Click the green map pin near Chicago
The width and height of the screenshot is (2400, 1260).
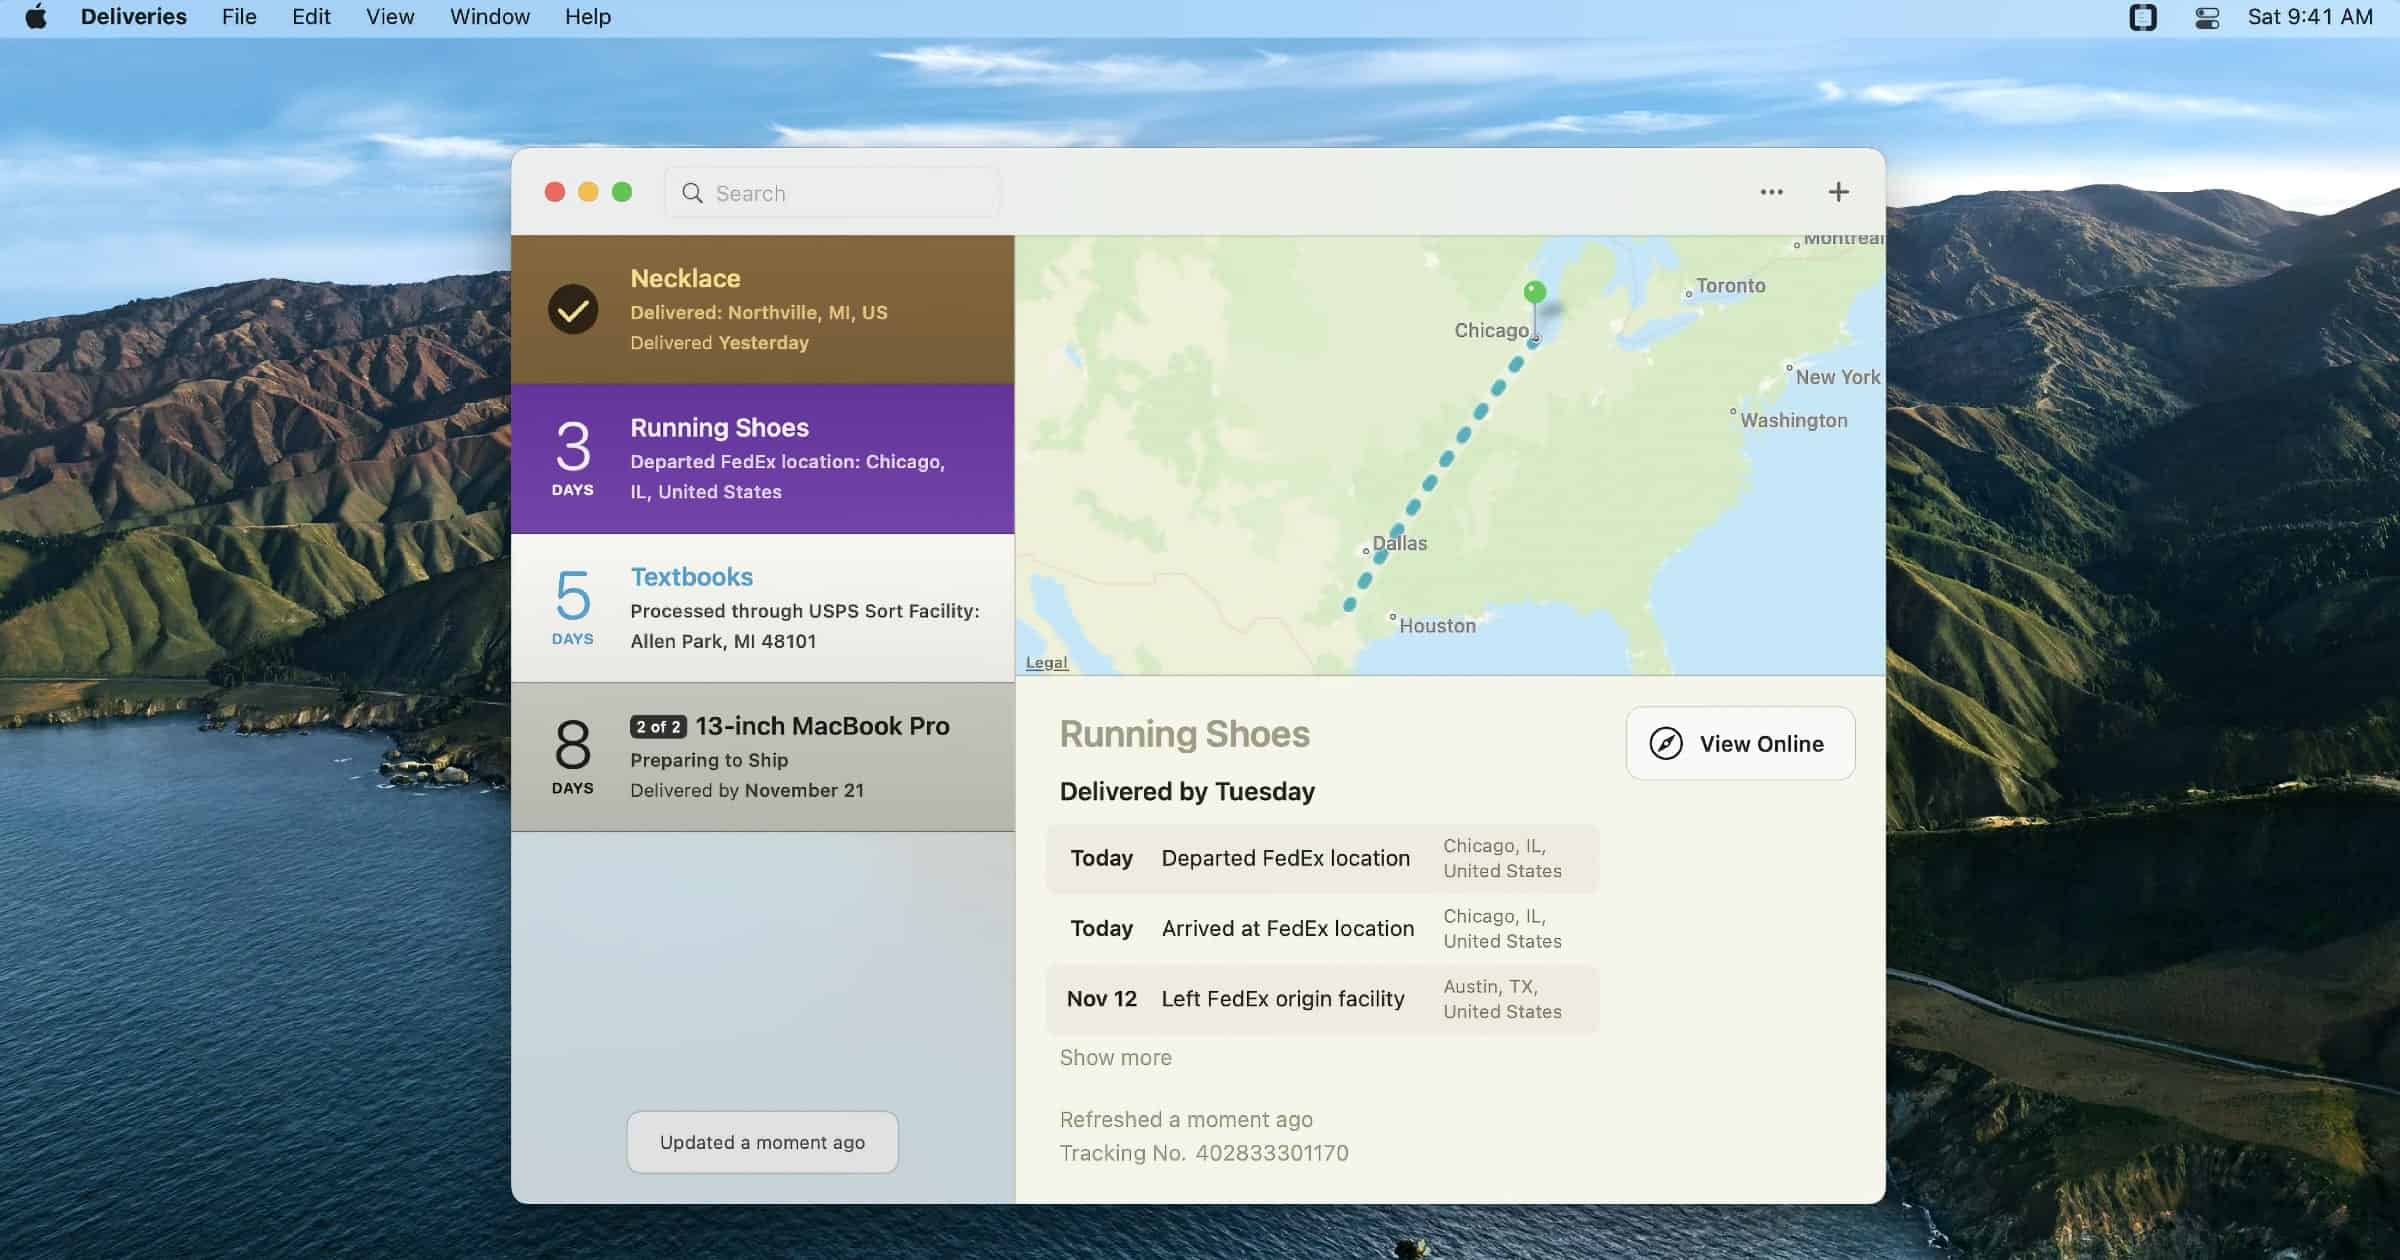click(1534, 293)
